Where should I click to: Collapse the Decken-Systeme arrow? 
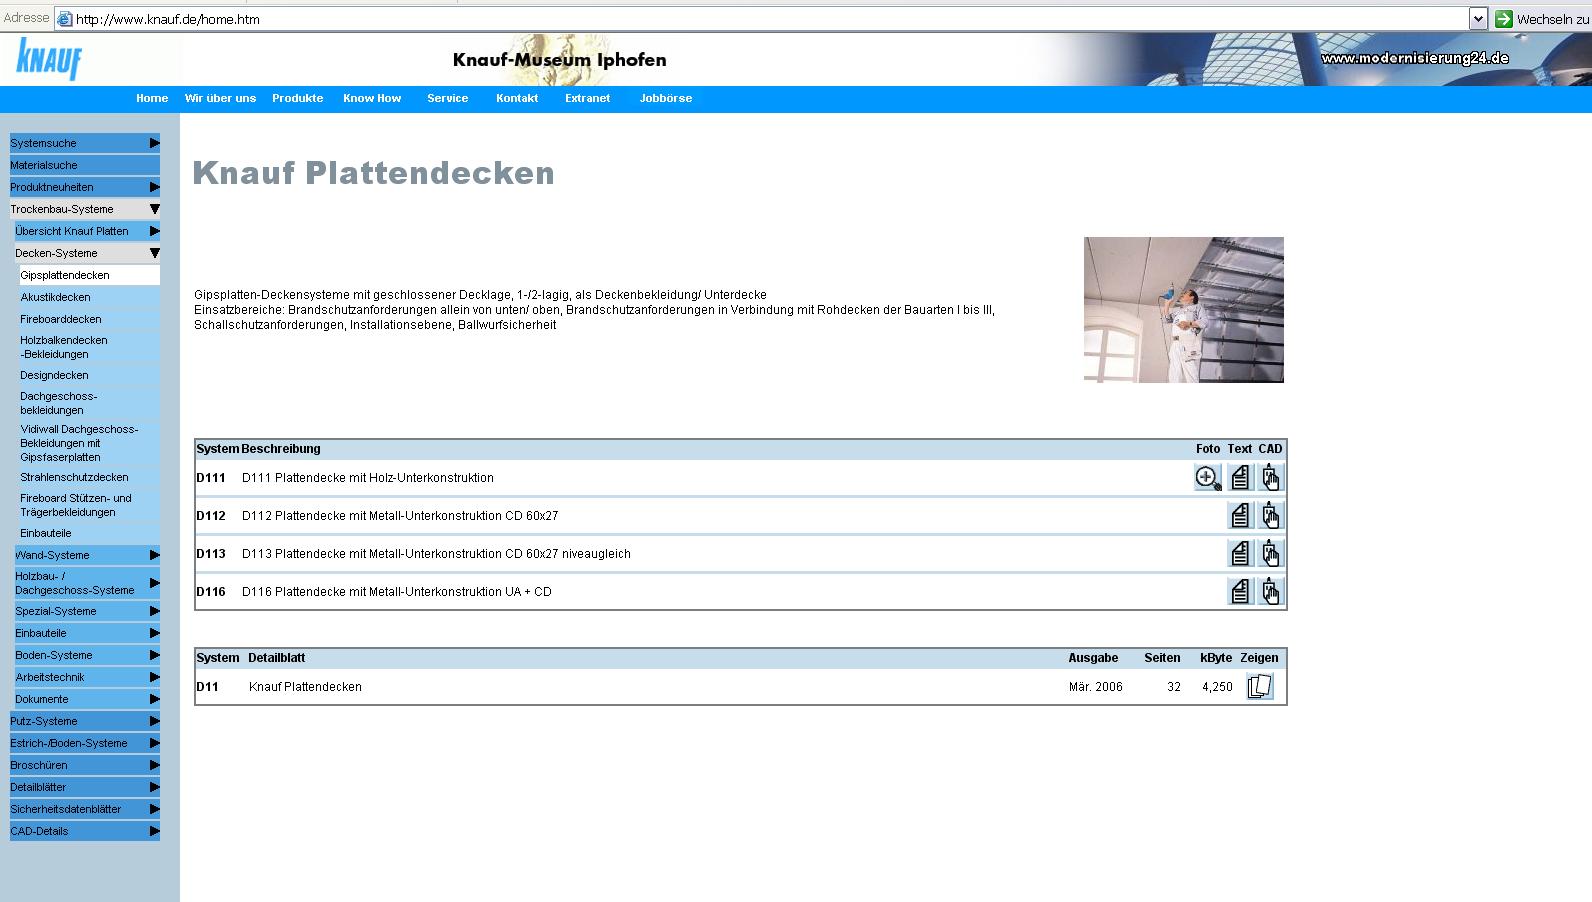154,253
